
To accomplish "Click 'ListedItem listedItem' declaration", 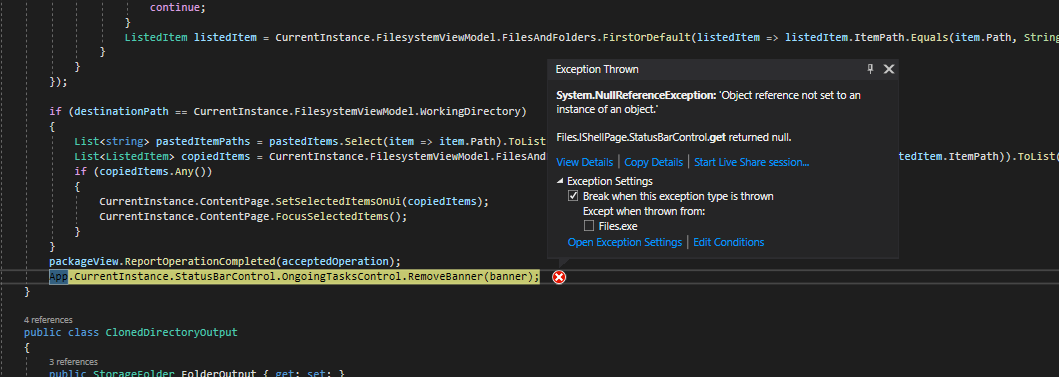I will tap(190, 37).
